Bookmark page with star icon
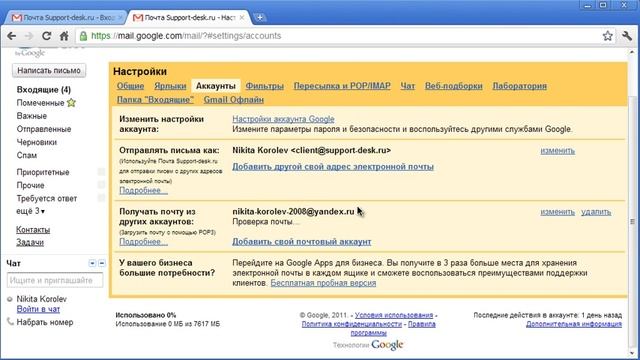This screenshot has height=360, width=640. pos(607,36)
